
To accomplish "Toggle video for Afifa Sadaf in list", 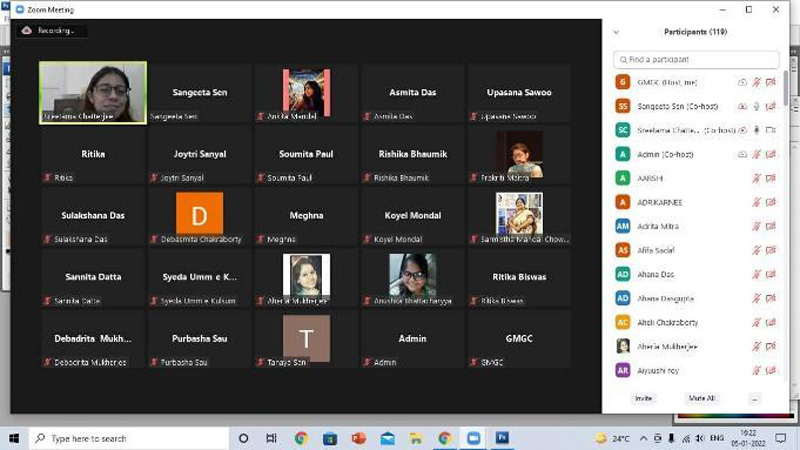I will 770,250.
